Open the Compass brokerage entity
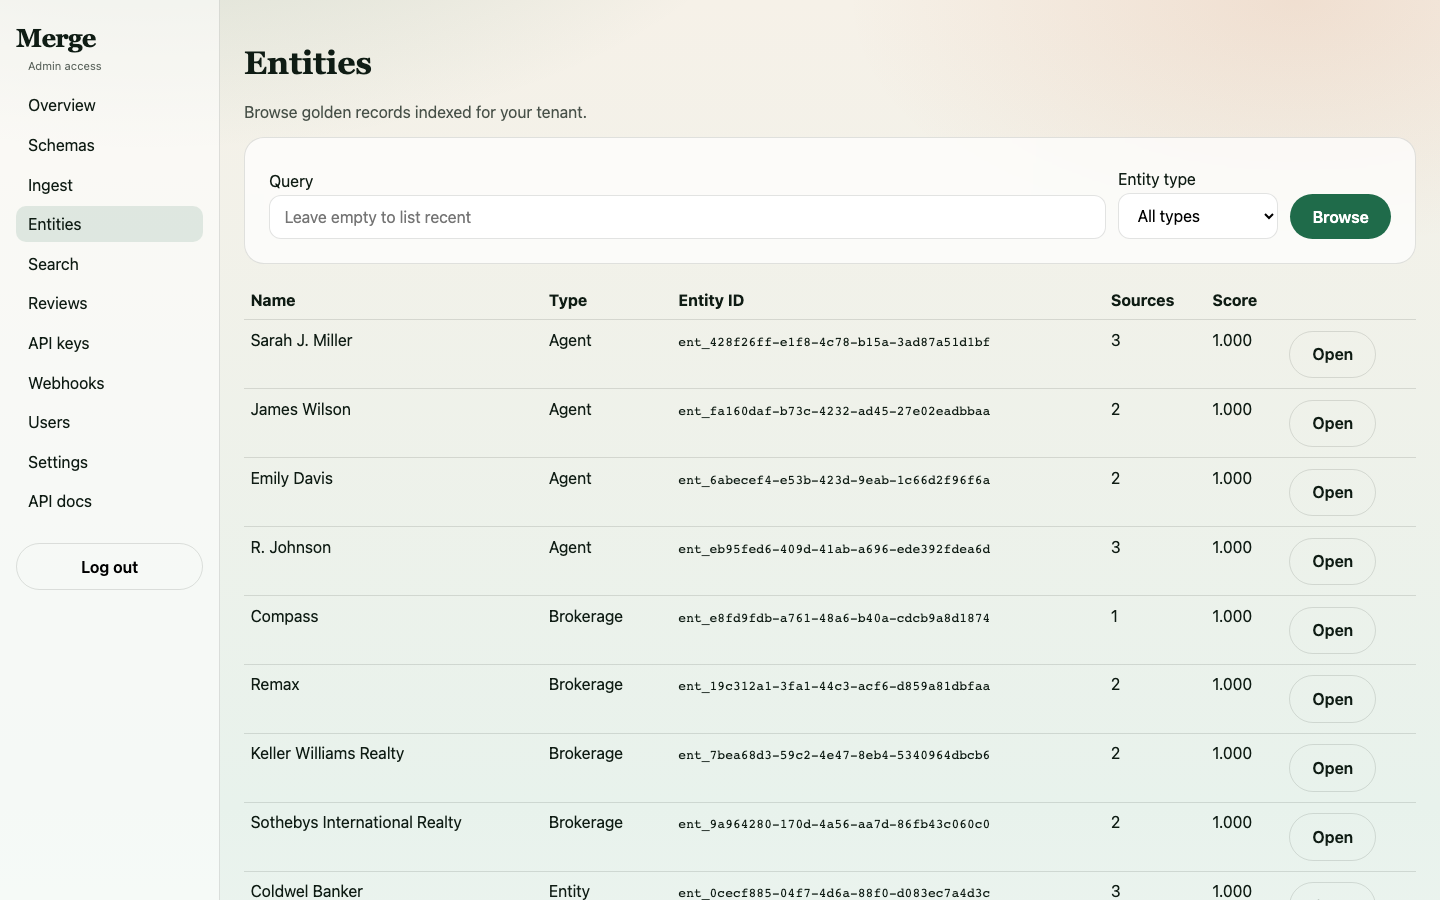The width and height of the screenshot is (1440, 900). pyautogui.click(x=1332, y=630)
